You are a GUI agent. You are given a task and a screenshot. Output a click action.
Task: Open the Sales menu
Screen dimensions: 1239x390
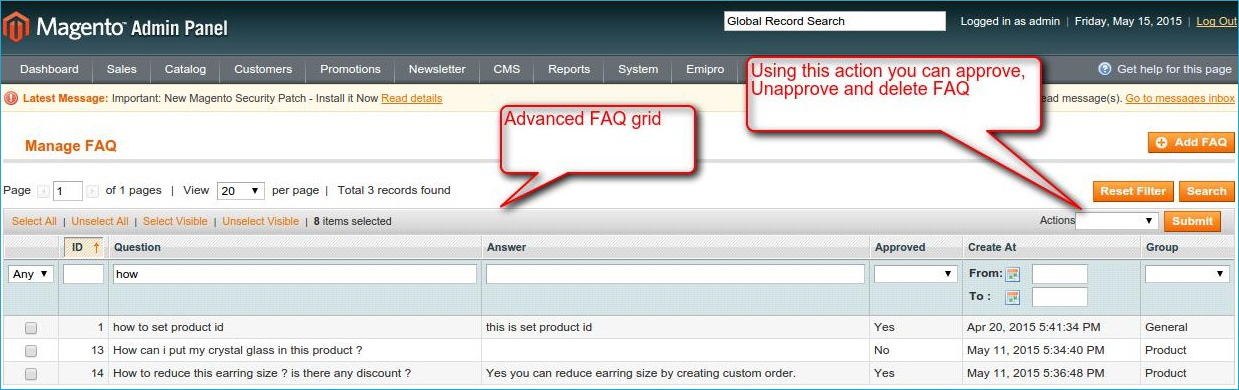[x=122, y=69]
